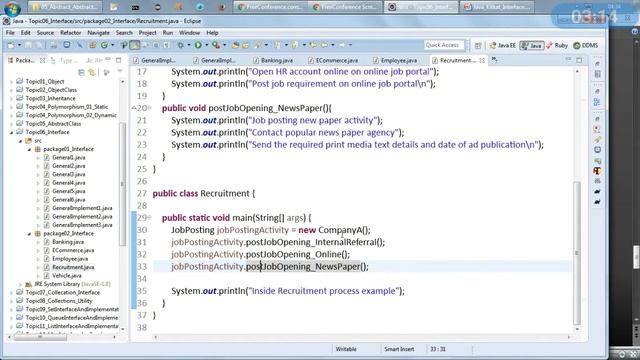
Task: Switch to the Ruby perspective
Action: click(x=557, y=46)
